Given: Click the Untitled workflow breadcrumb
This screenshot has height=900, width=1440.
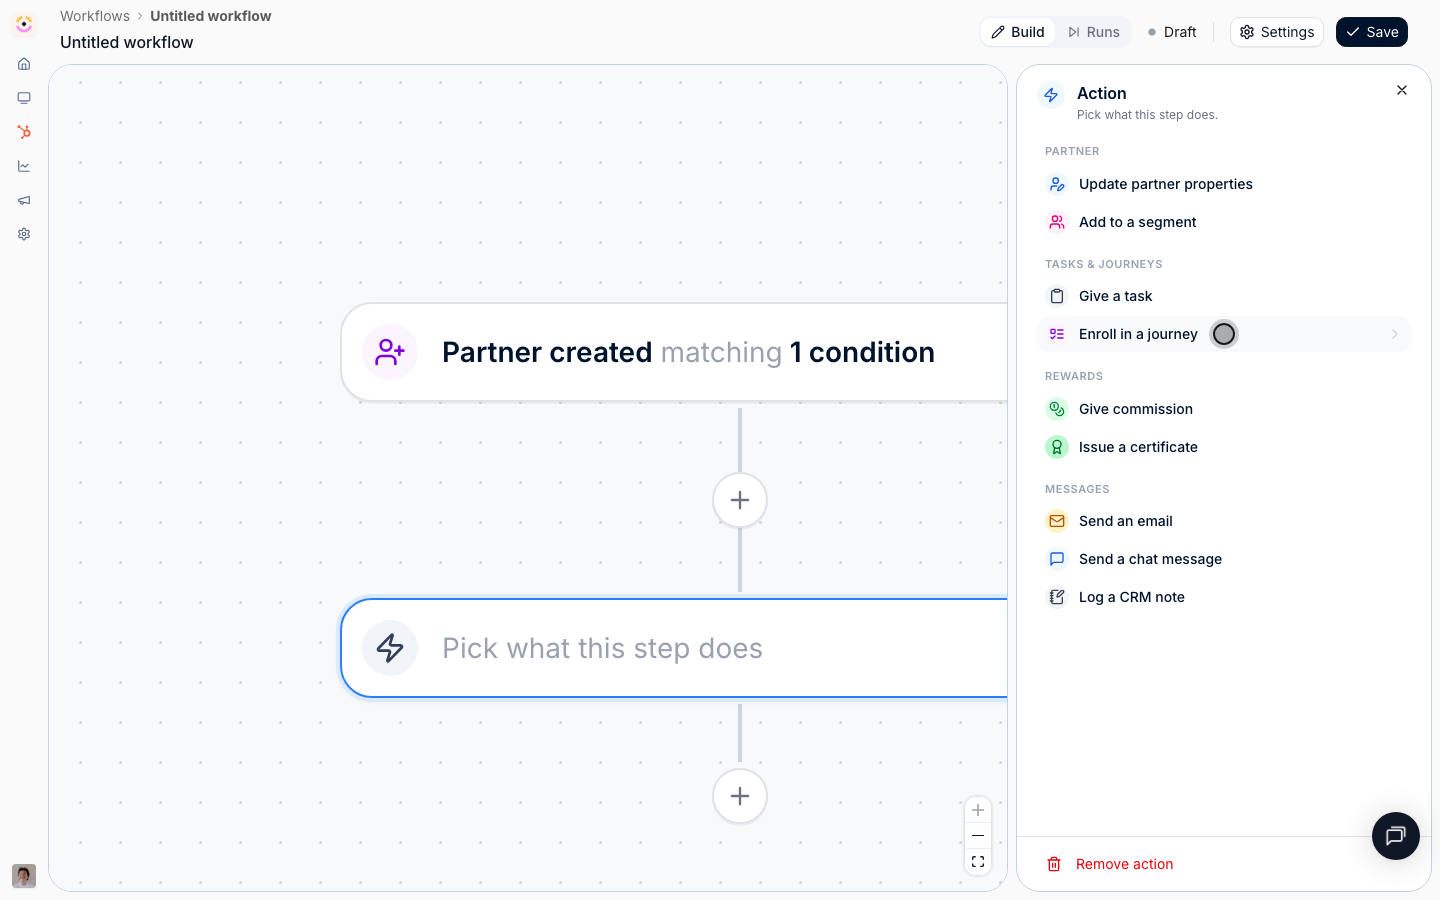Looking at the screenshot, I should click(211, 16).
